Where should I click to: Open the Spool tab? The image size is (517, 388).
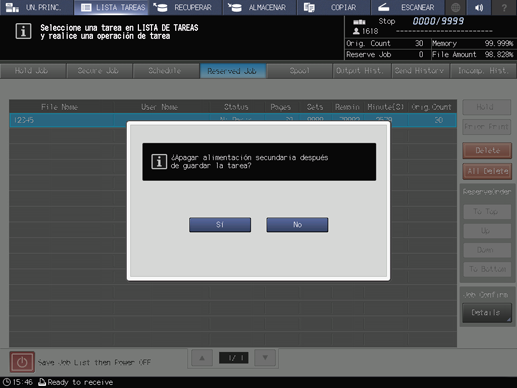(x=300, y=71)
